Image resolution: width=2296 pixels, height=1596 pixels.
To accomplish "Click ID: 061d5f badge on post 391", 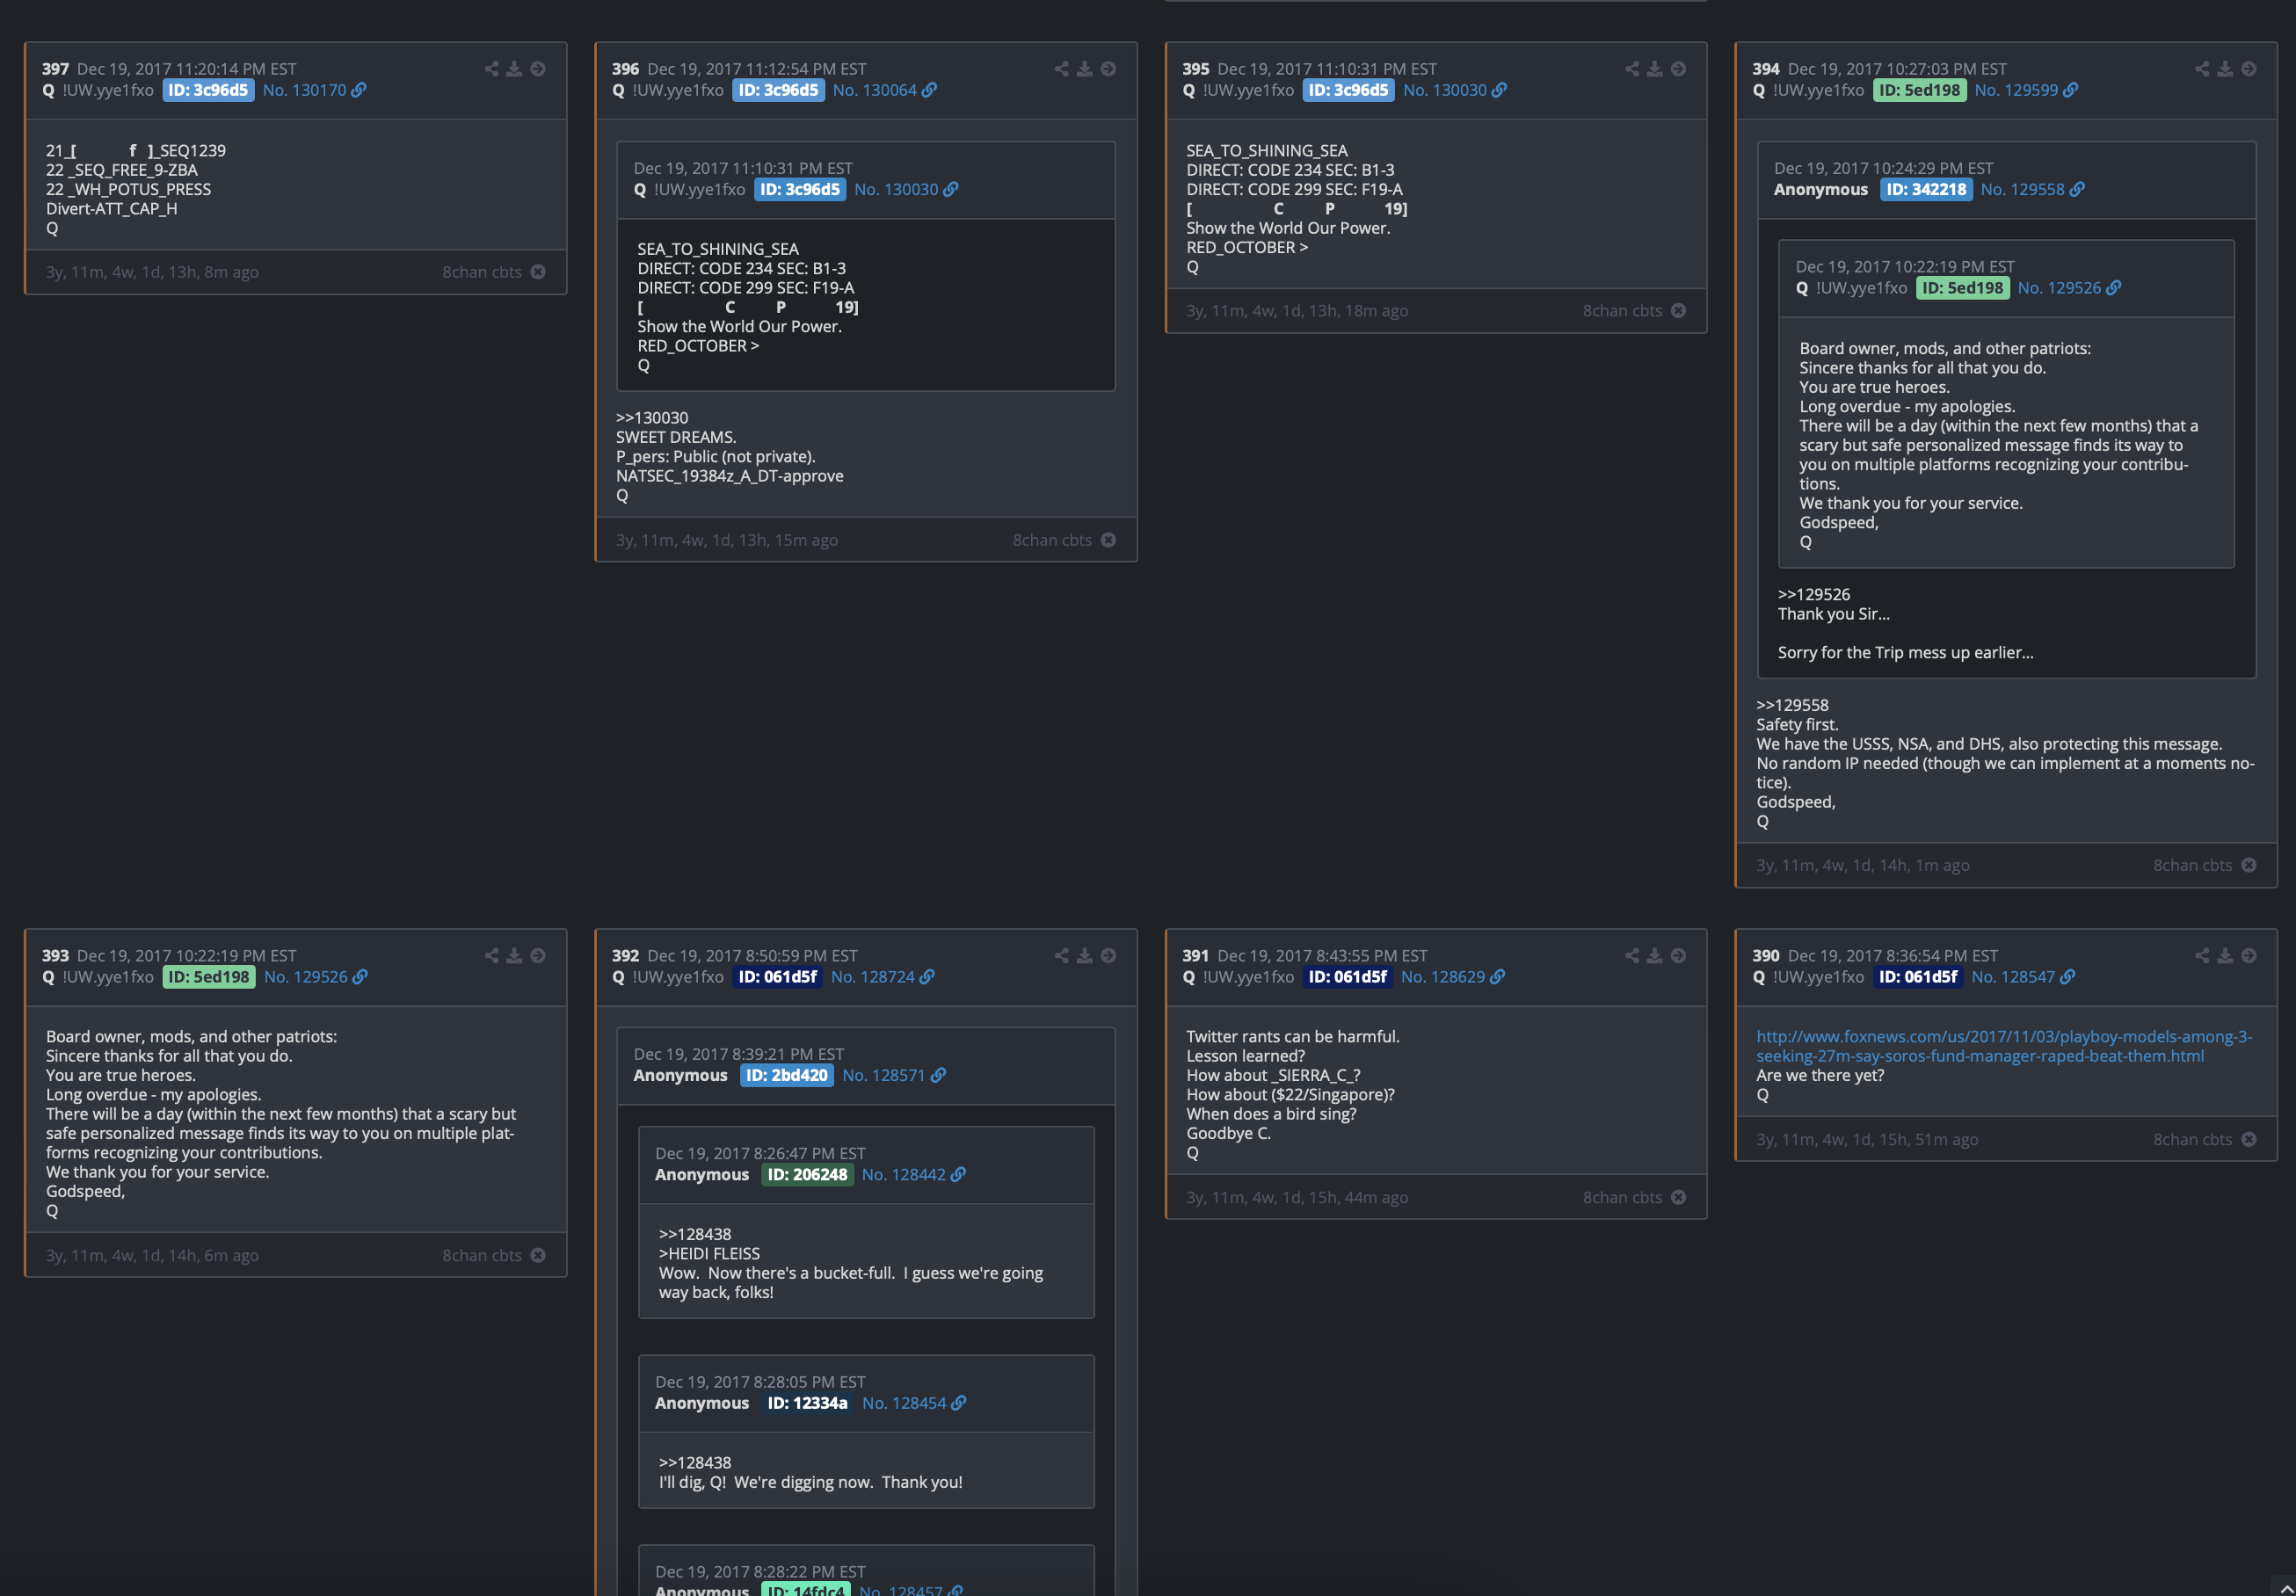I will [1348, 977].
